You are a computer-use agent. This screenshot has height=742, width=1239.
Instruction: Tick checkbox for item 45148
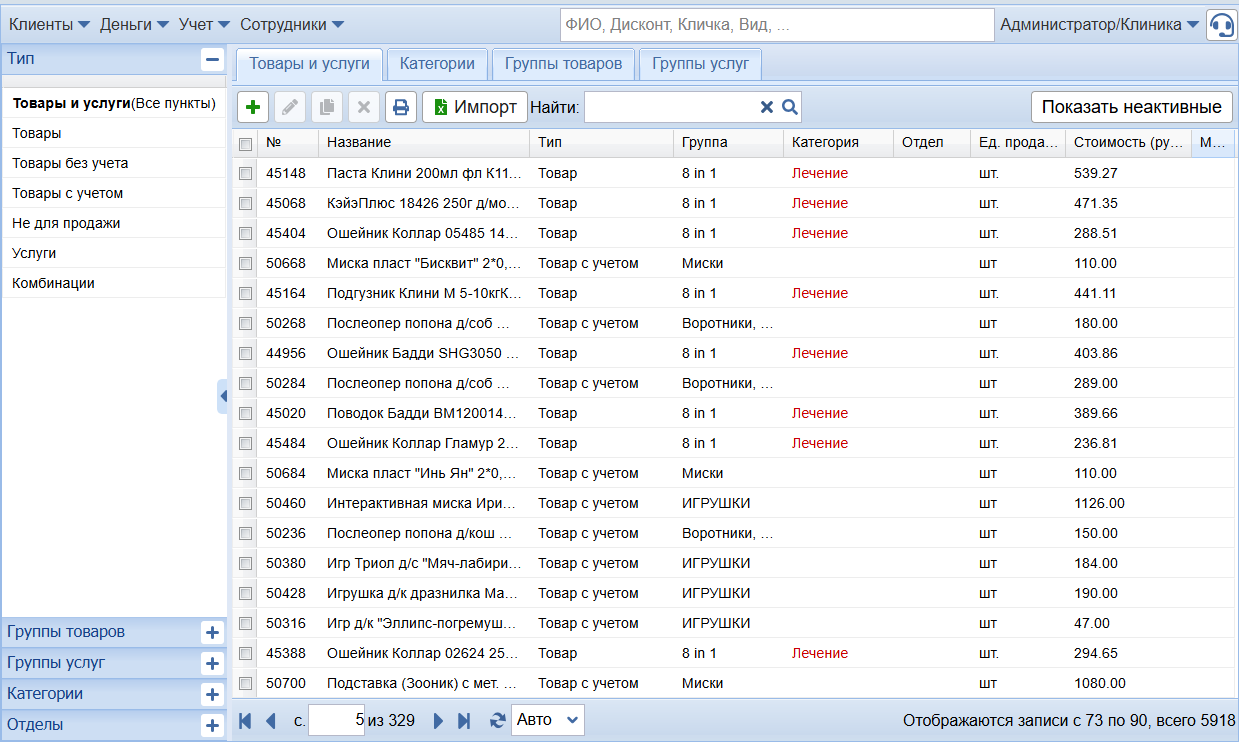pos(246,173)
